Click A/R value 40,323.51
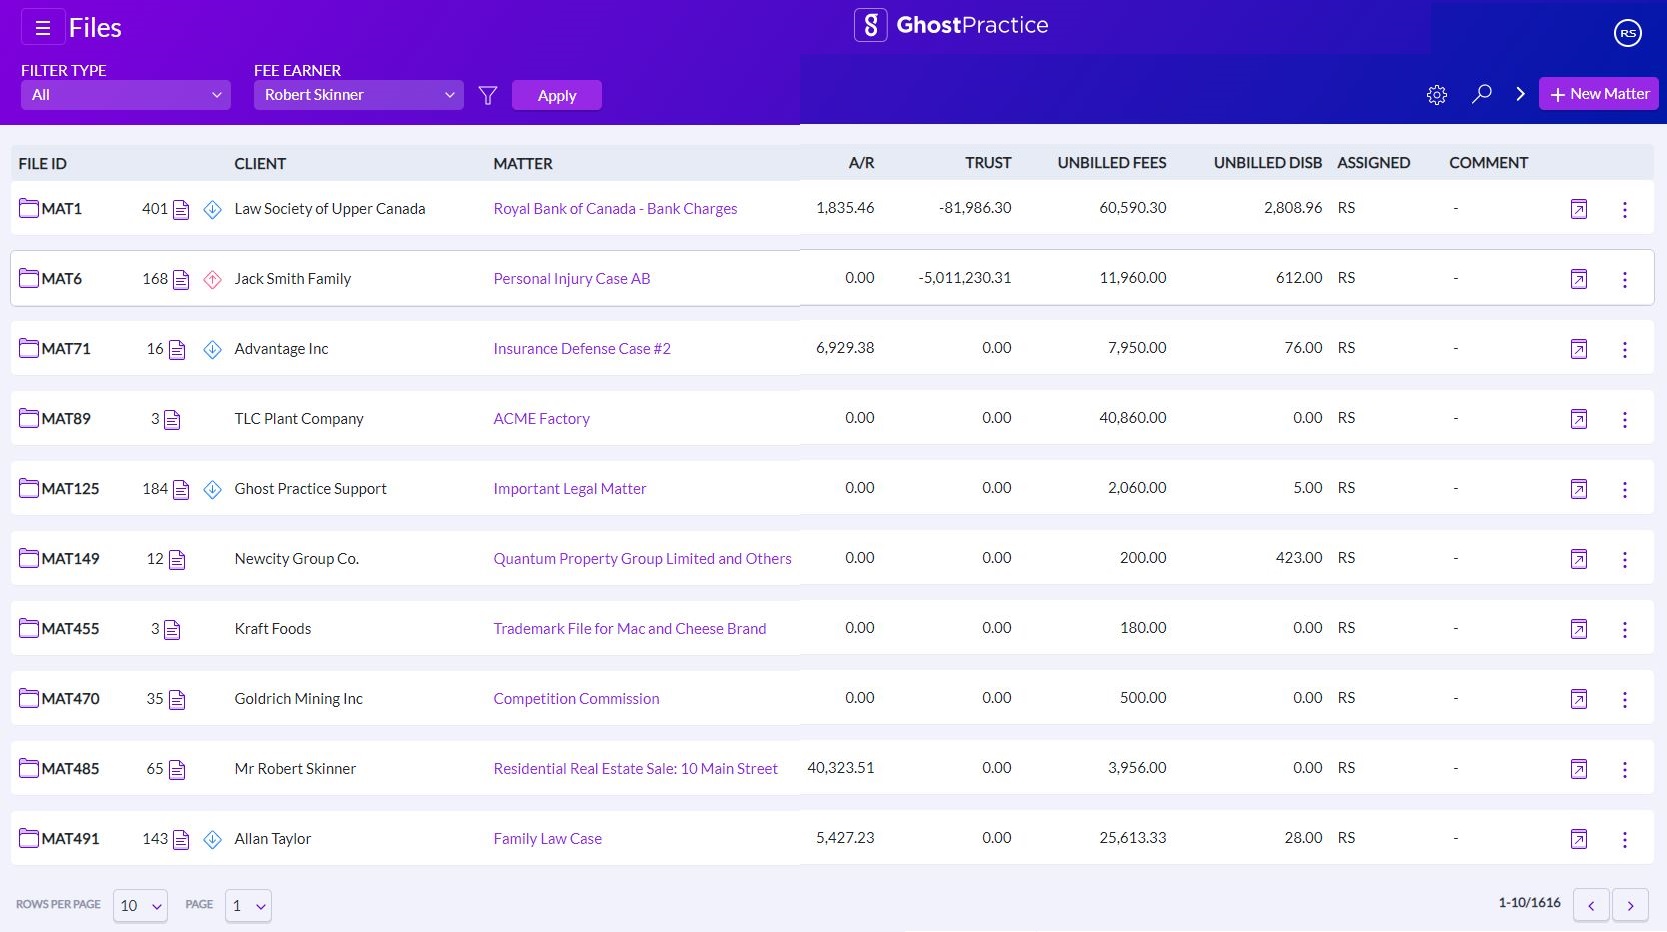 pos(841,768)
